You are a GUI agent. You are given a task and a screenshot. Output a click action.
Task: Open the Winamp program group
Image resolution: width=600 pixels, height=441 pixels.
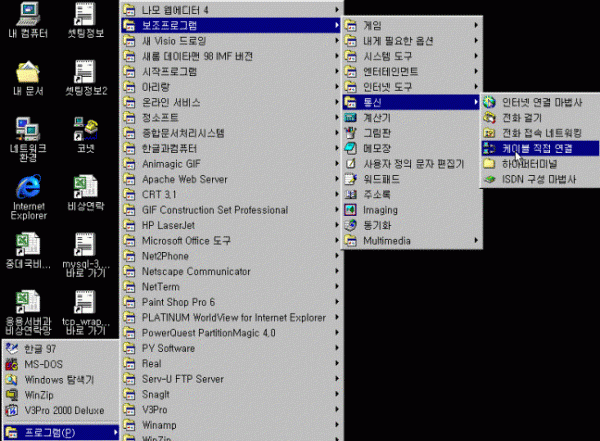[x=231, y=425]
